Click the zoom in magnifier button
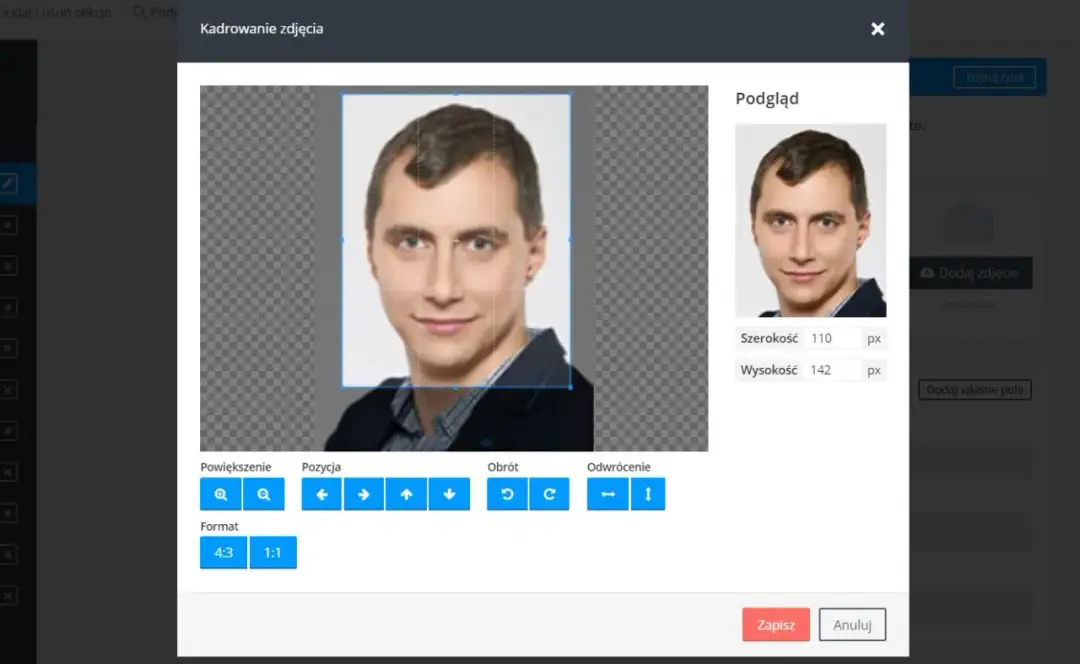 (221, 494)
